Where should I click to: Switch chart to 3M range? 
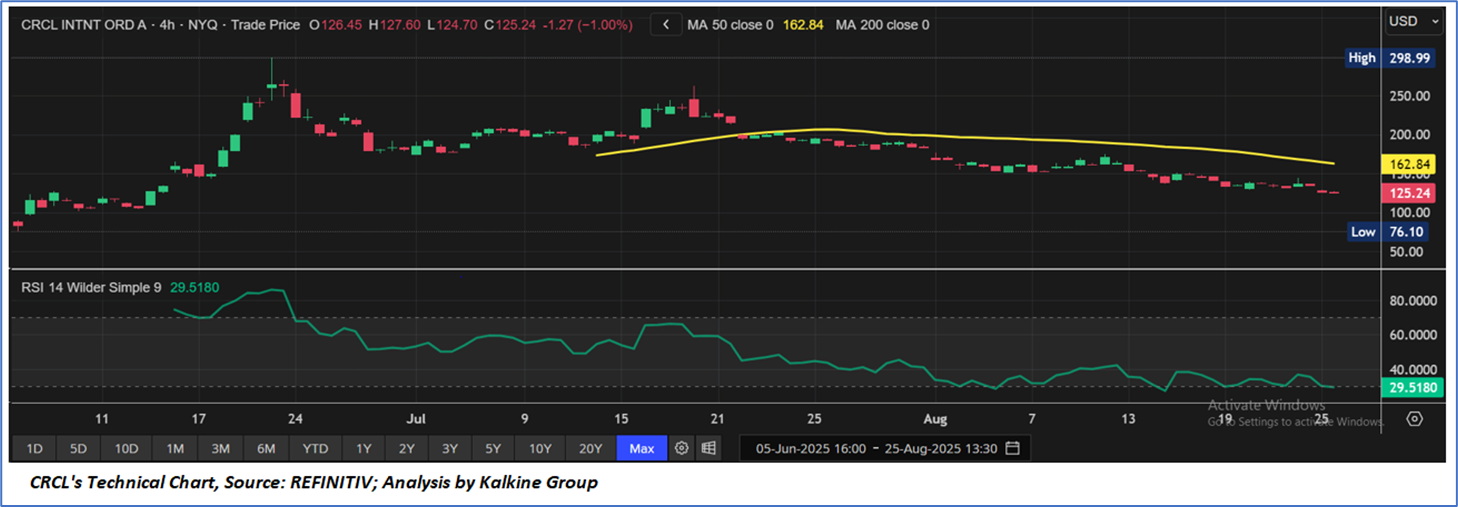coord(221,448)
